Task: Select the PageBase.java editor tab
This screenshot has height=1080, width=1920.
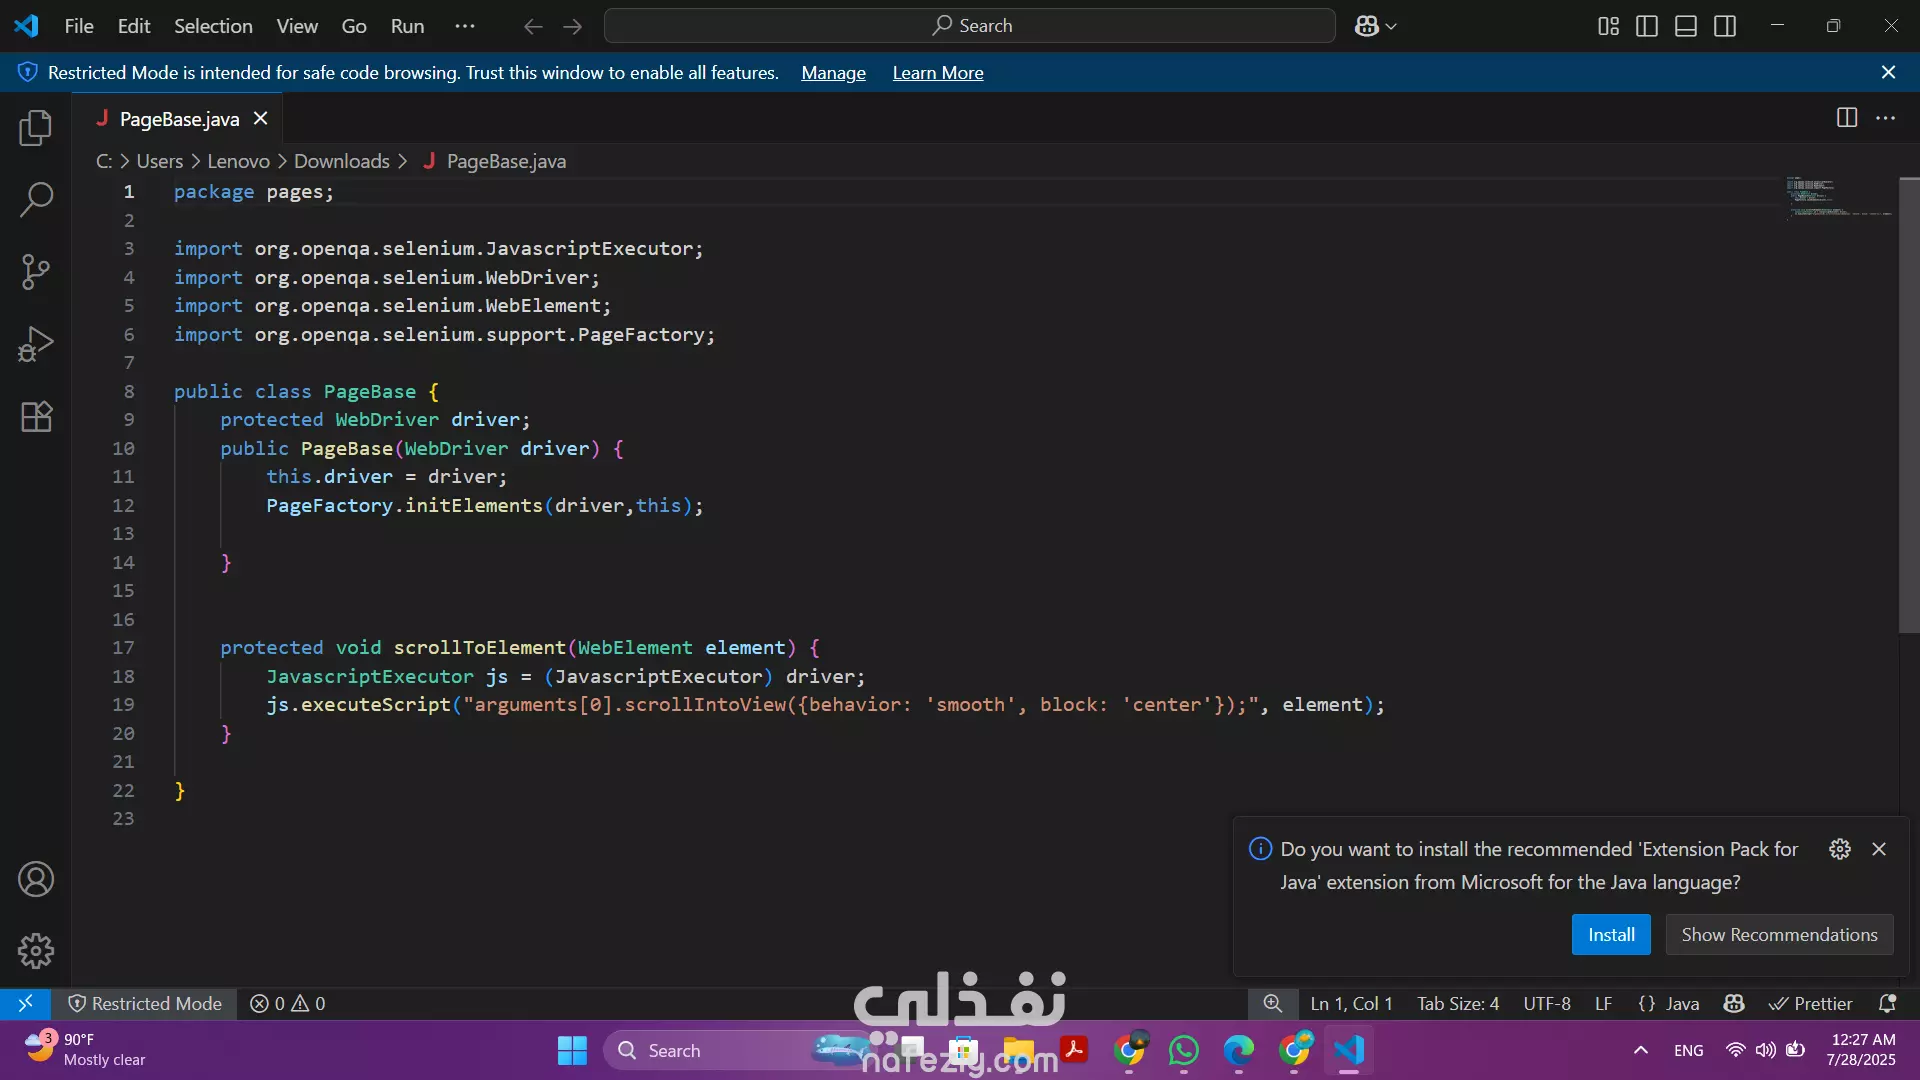Action: [178, 119]
